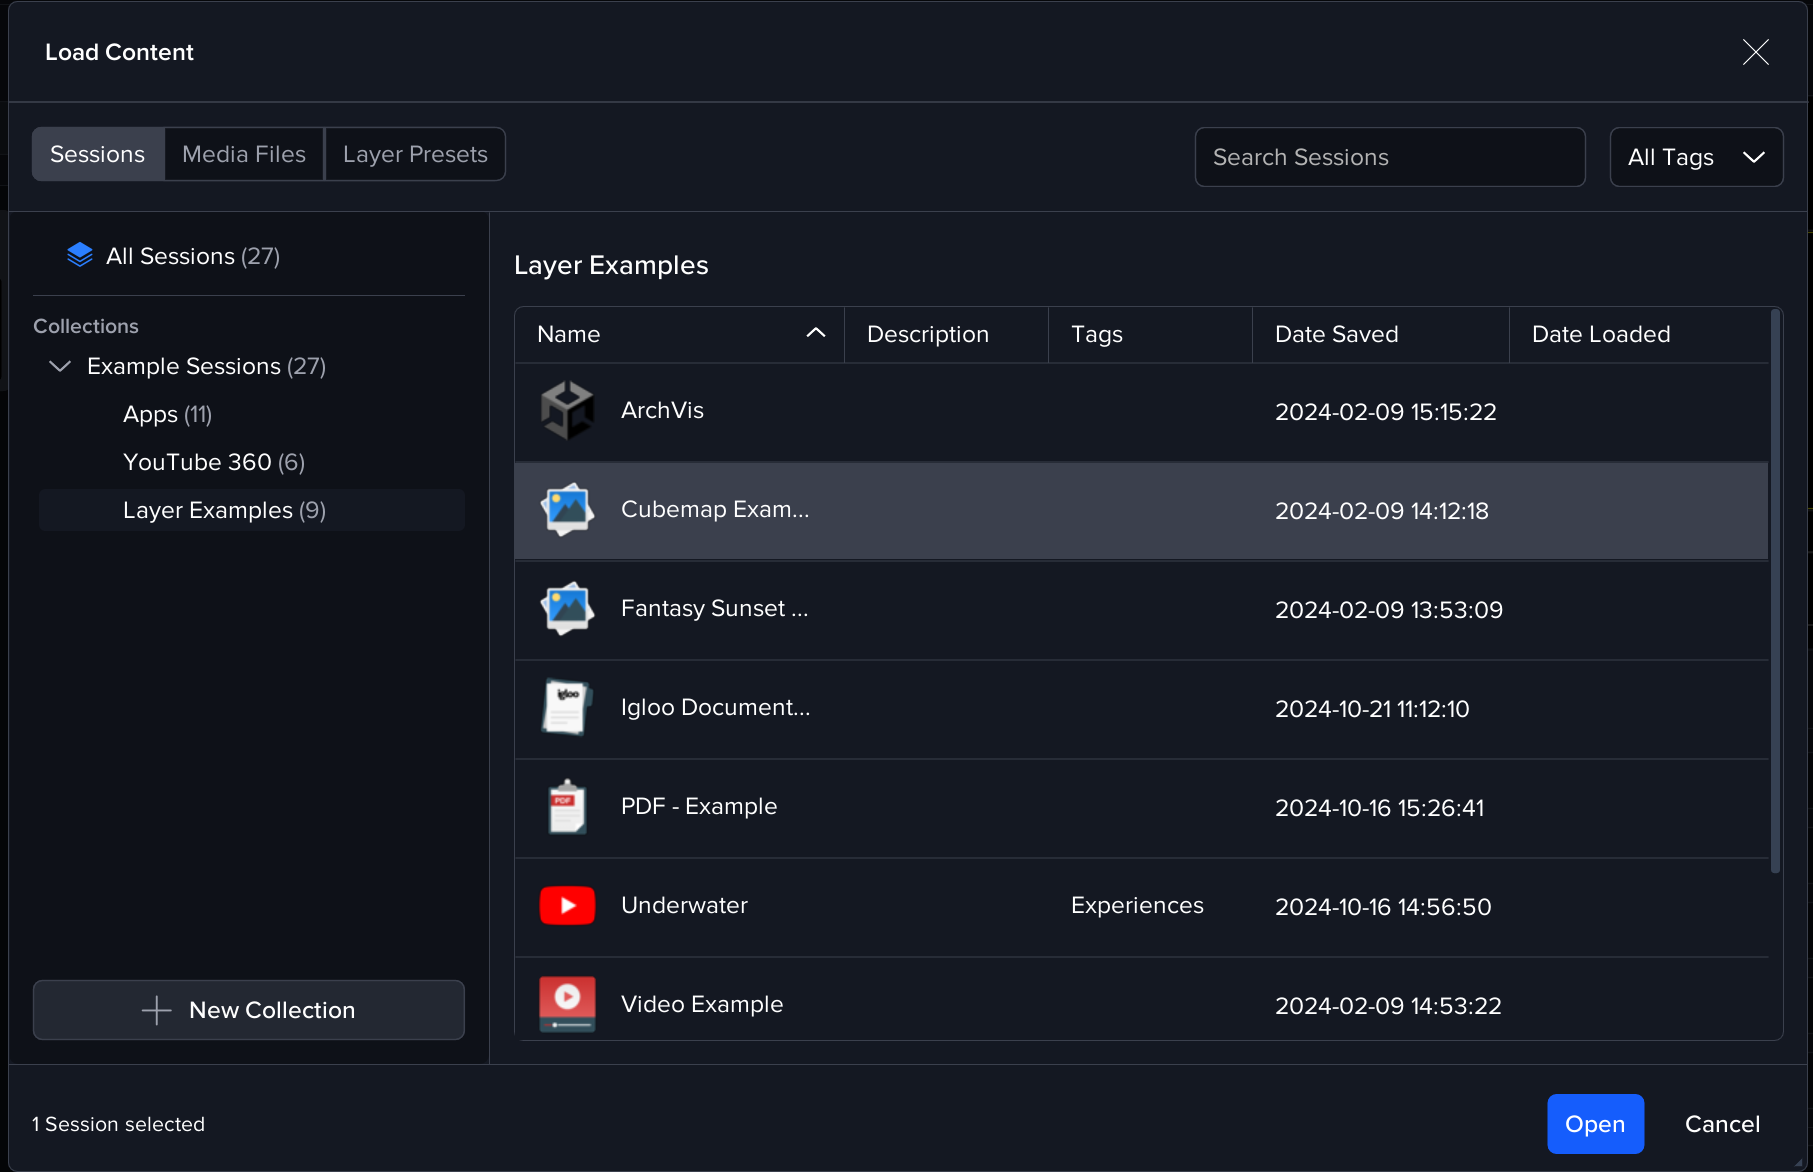This screenshot has height=1172, width=1813.
Task: Click the Cubemap Example image icon
Action: click(x=567, y=510)
